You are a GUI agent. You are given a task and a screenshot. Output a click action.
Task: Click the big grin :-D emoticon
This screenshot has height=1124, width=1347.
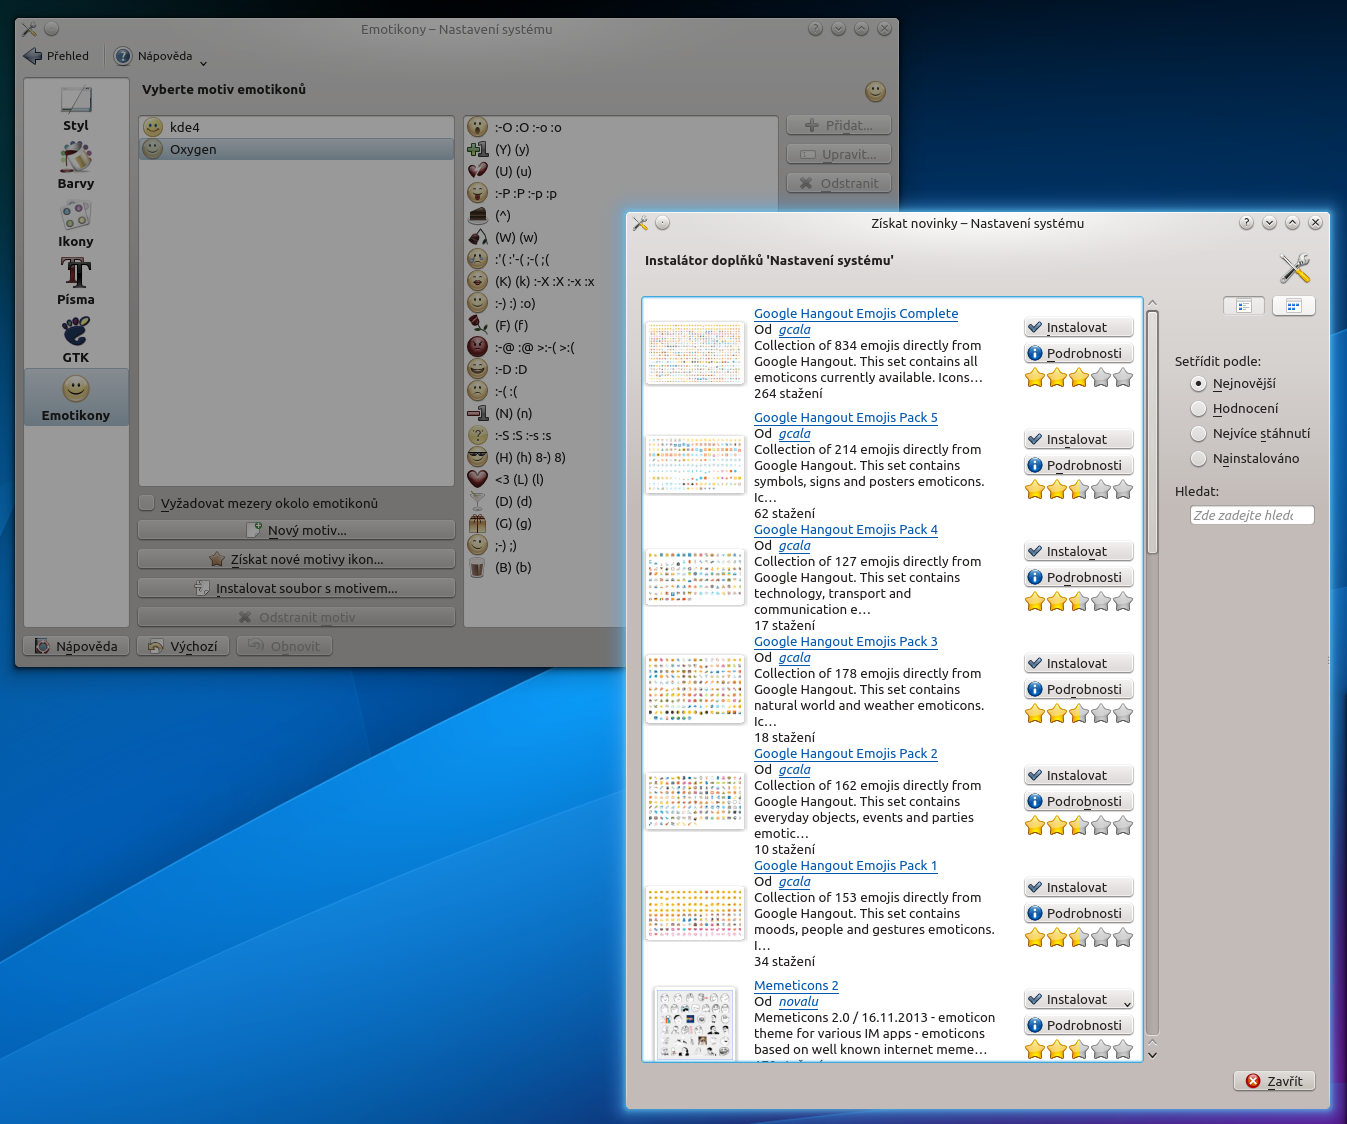(x=478, y=369)
